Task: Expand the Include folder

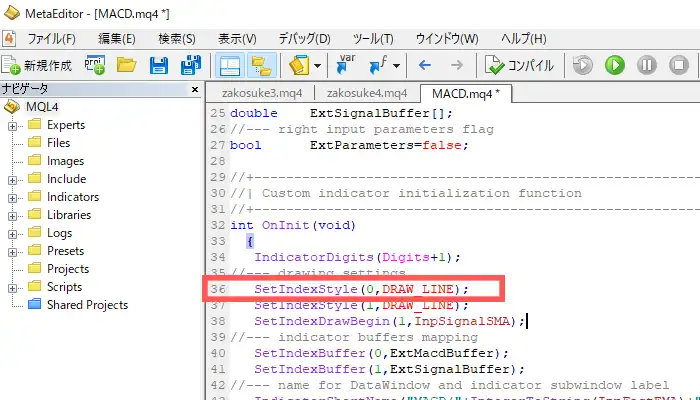Action: (x=12, y=180)
